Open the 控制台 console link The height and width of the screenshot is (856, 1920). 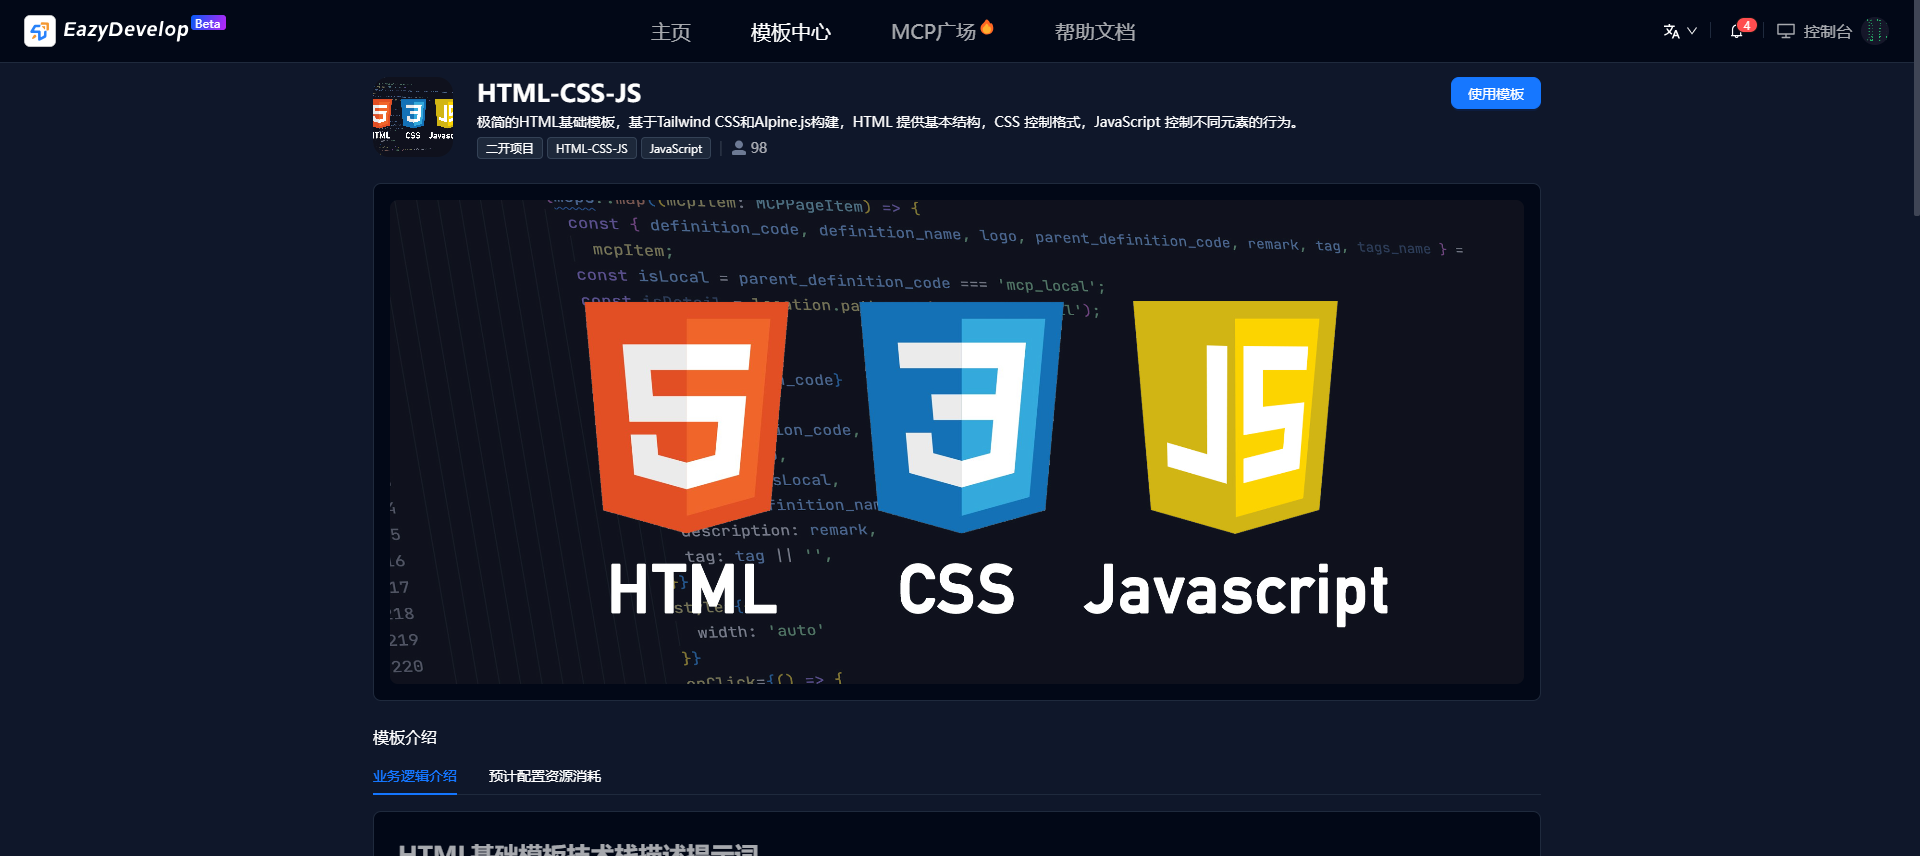tap(1814, 31)
